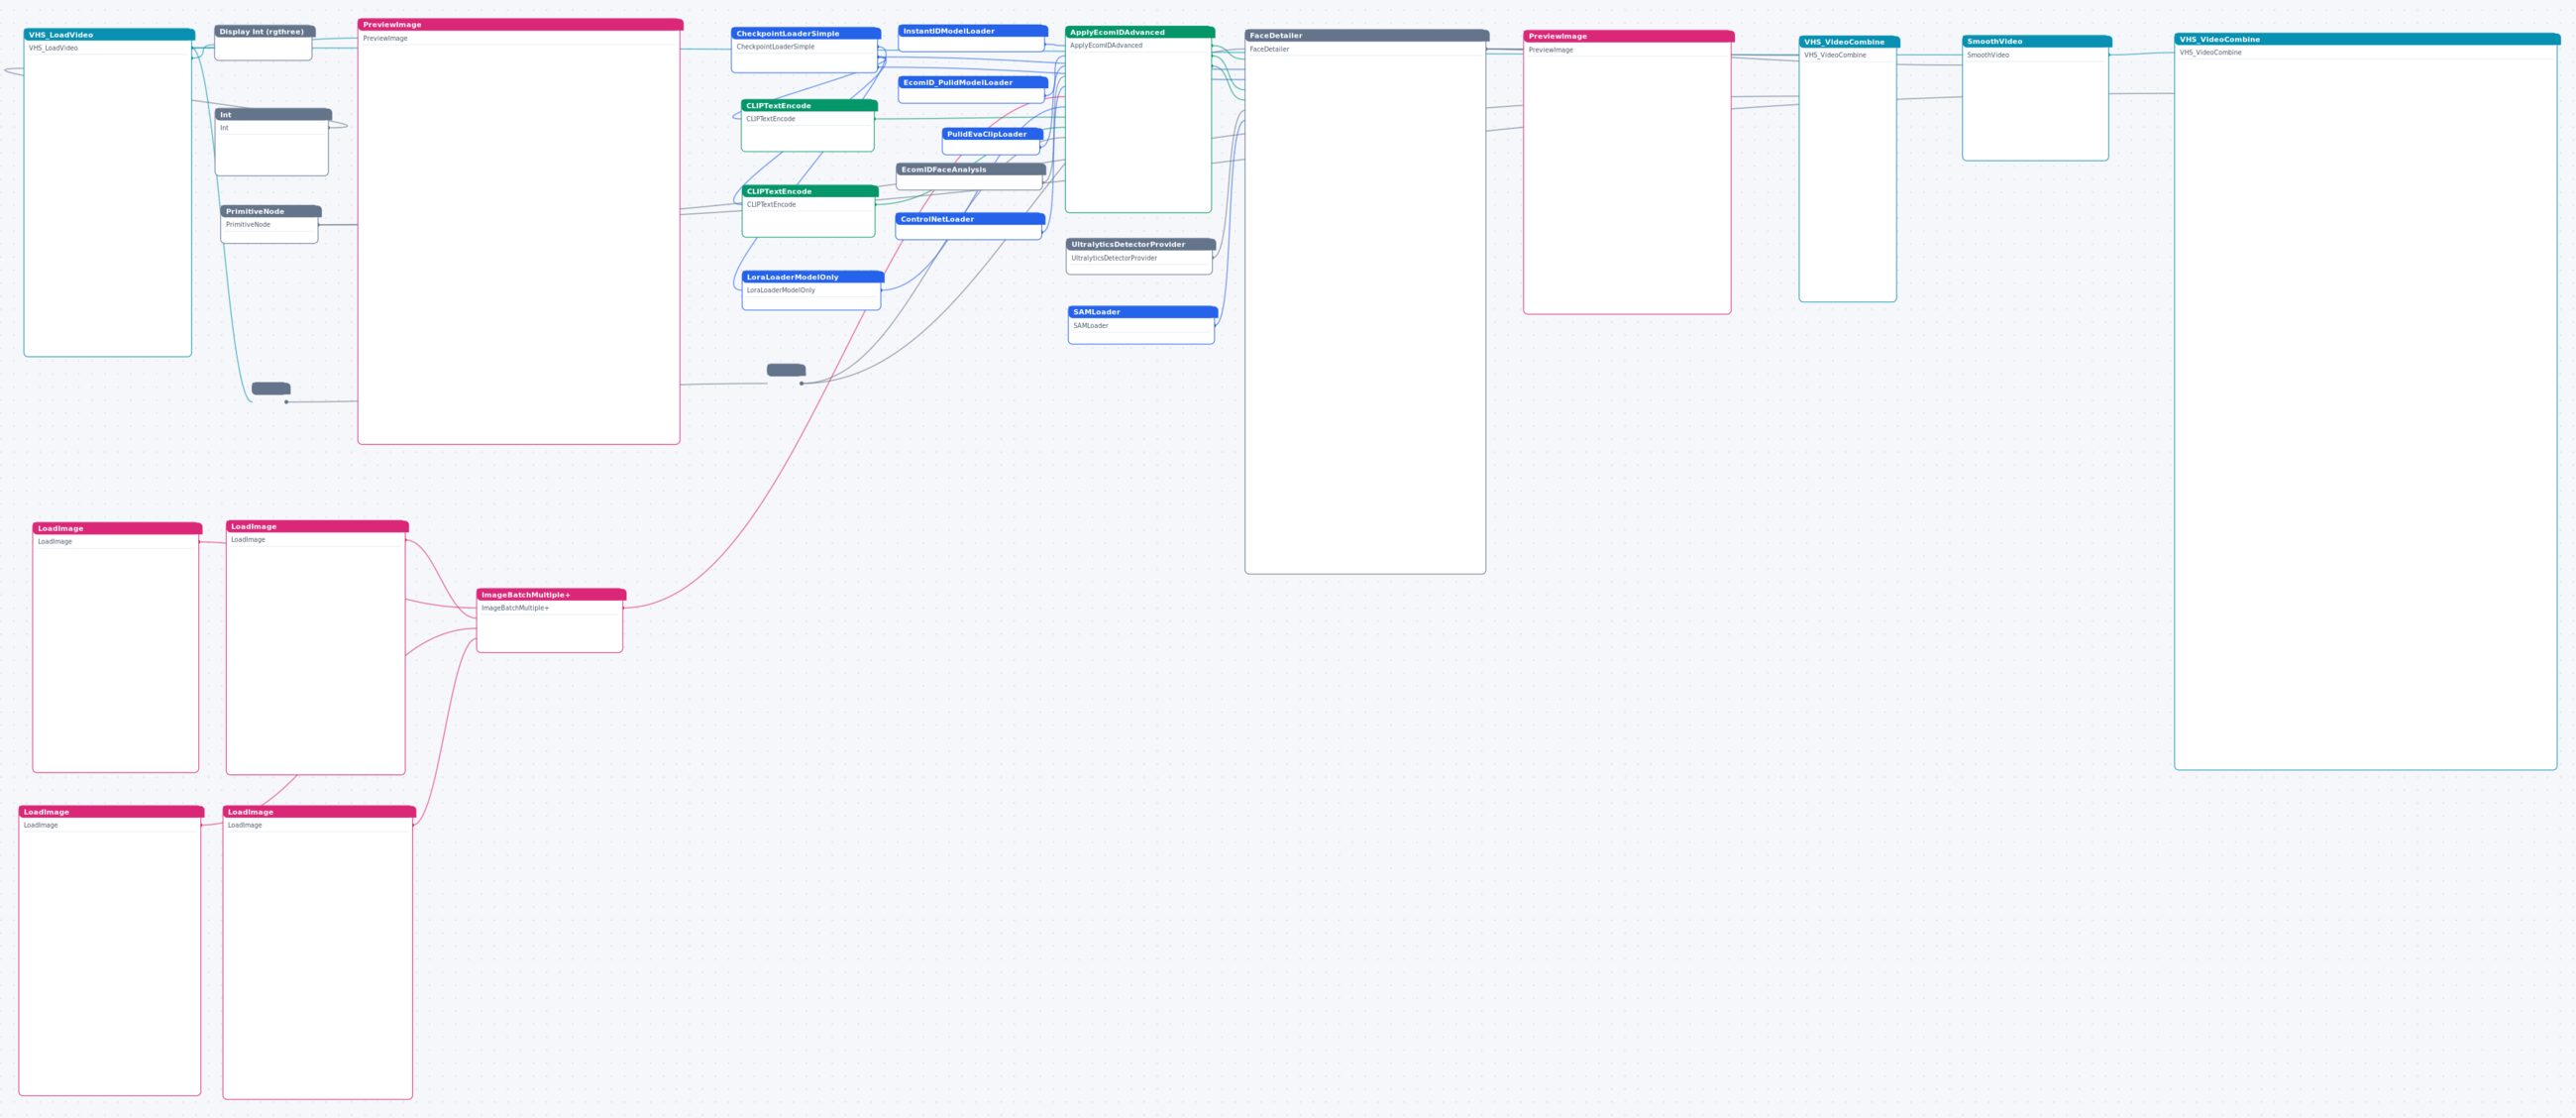Click the Display Int (rgthree) node title
The image size is (2576, 1118).
(x=264, y=31)
